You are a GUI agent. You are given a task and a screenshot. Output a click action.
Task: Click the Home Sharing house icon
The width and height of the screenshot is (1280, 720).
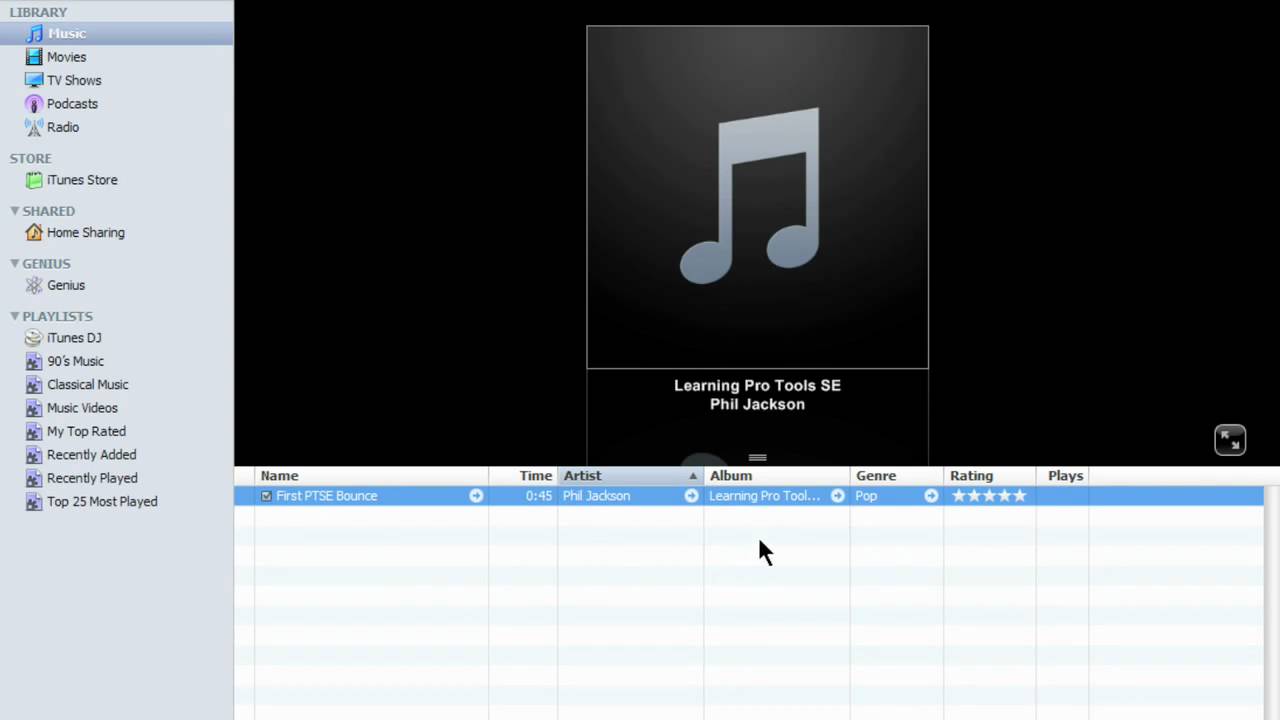pyautogui.click(x=34, y=232)
